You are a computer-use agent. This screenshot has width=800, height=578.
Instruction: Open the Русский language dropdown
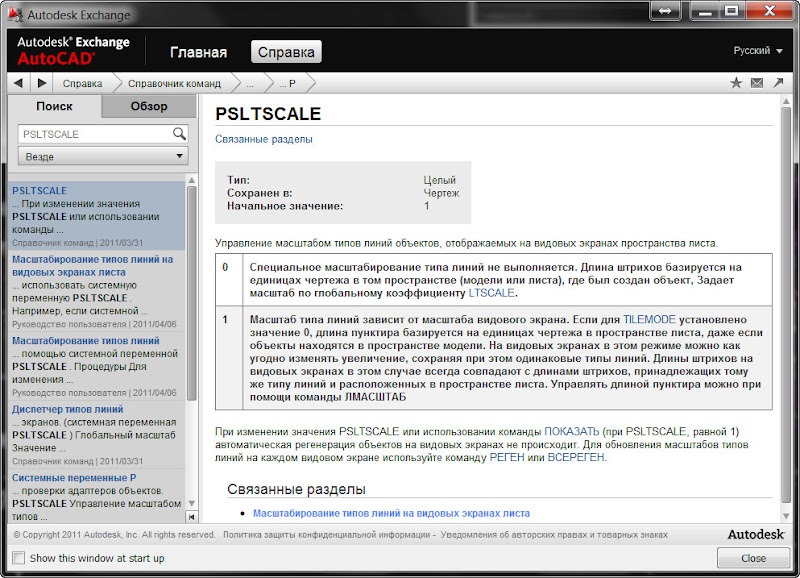[758, 51]
